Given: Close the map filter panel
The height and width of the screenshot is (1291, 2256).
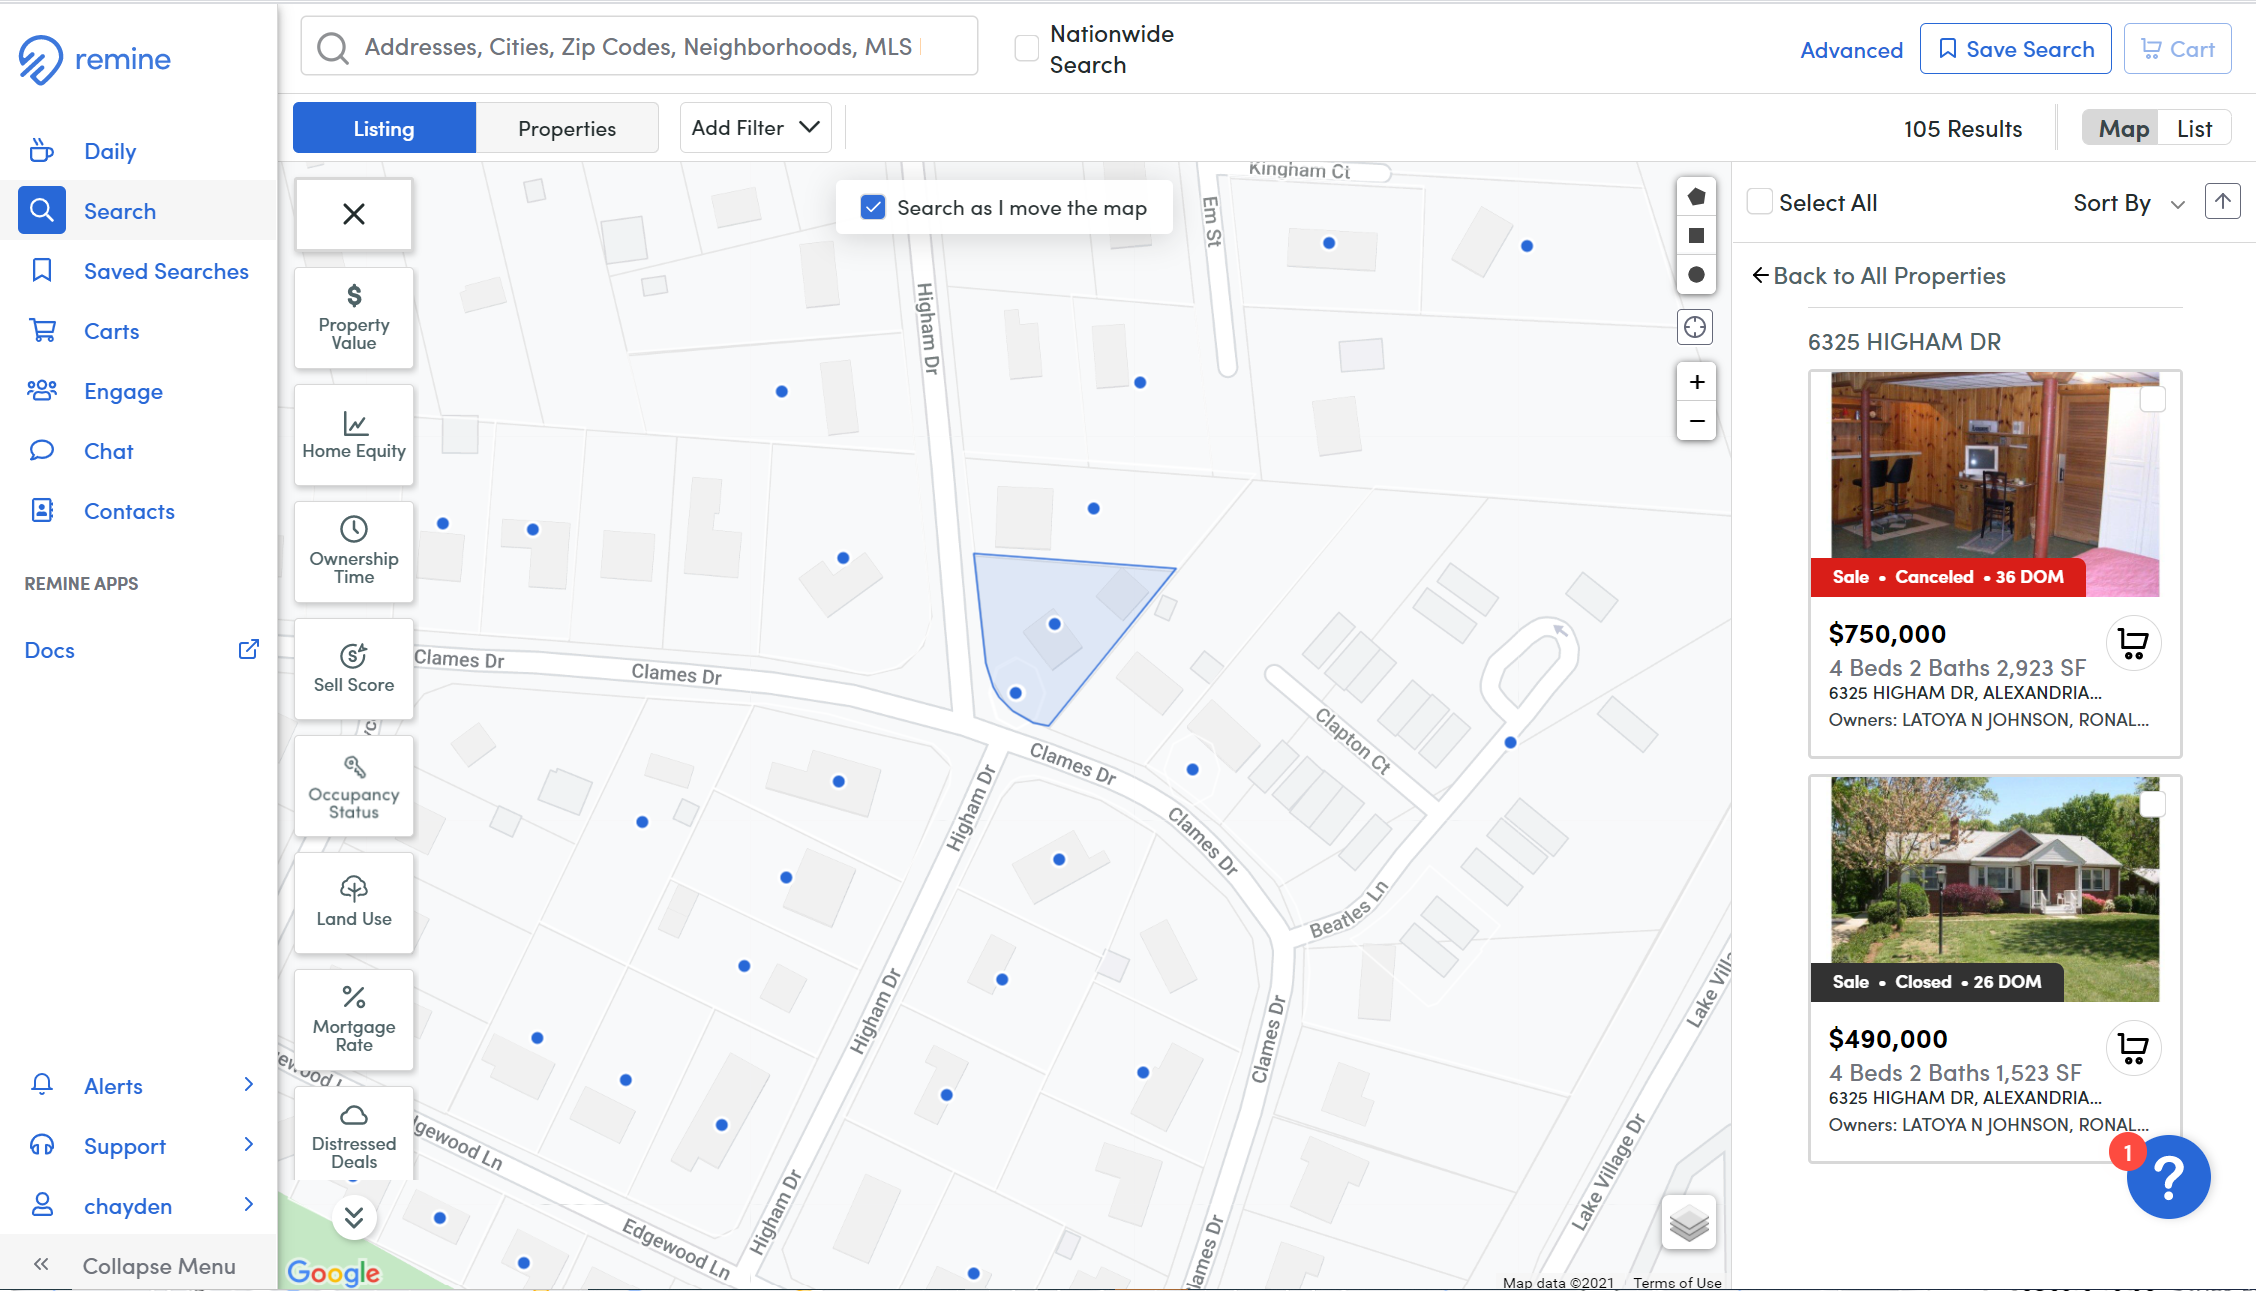Looking at the screenshot, I should (x=354, y=213).
